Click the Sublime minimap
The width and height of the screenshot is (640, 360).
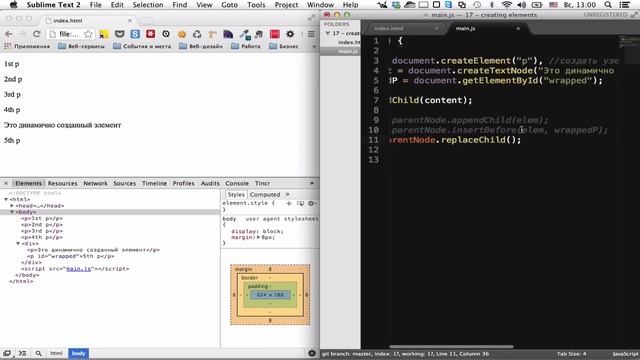[629, 49]
